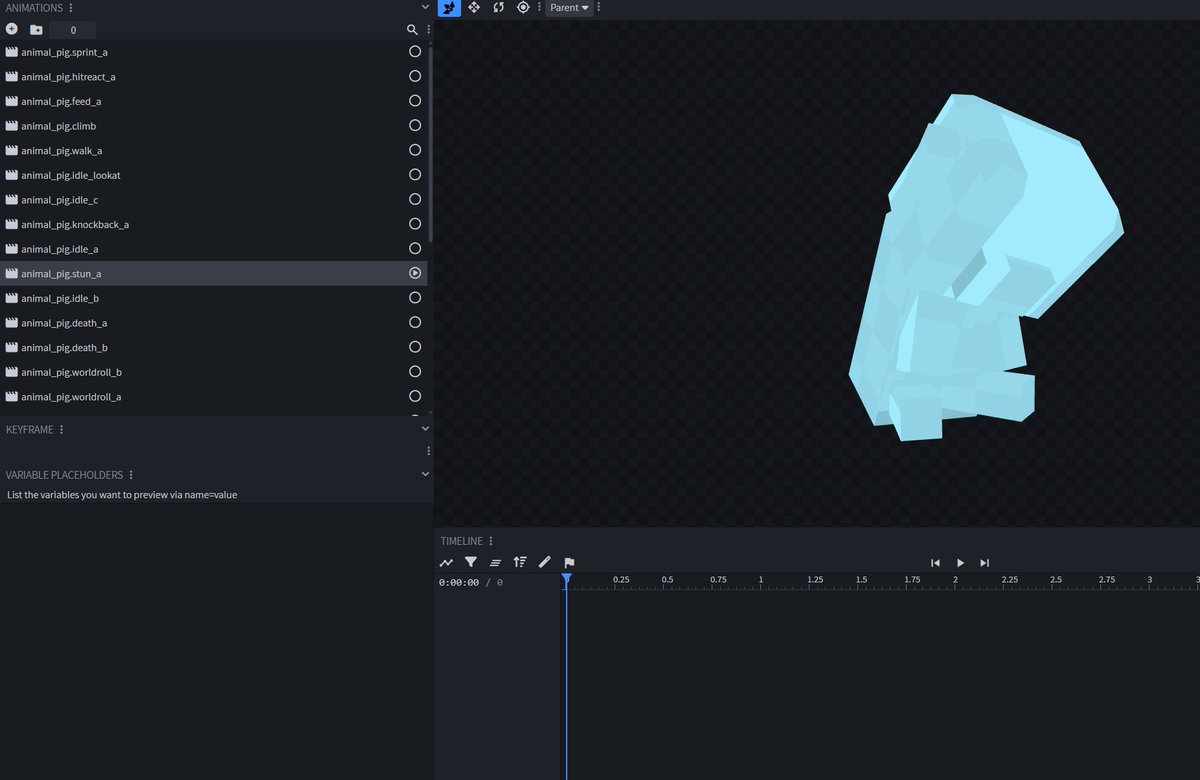
Task: Click clapperboard icon of animal_pig.sprint_a
Action: click(12, 52)
